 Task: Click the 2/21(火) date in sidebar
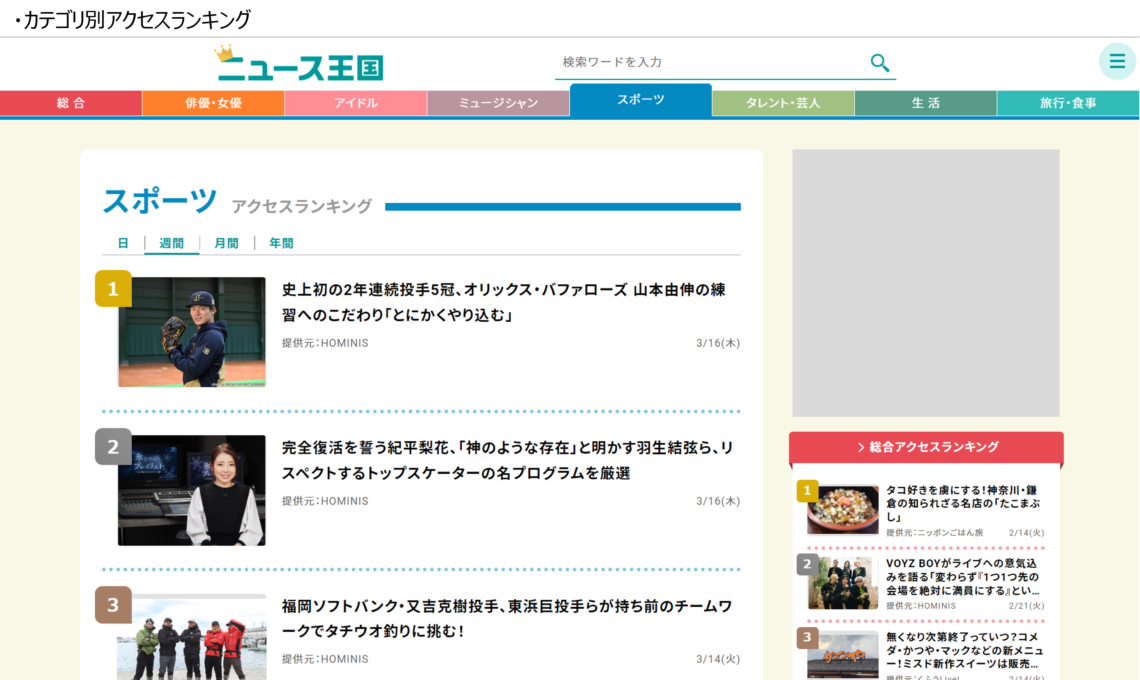tap(1026, 606)
